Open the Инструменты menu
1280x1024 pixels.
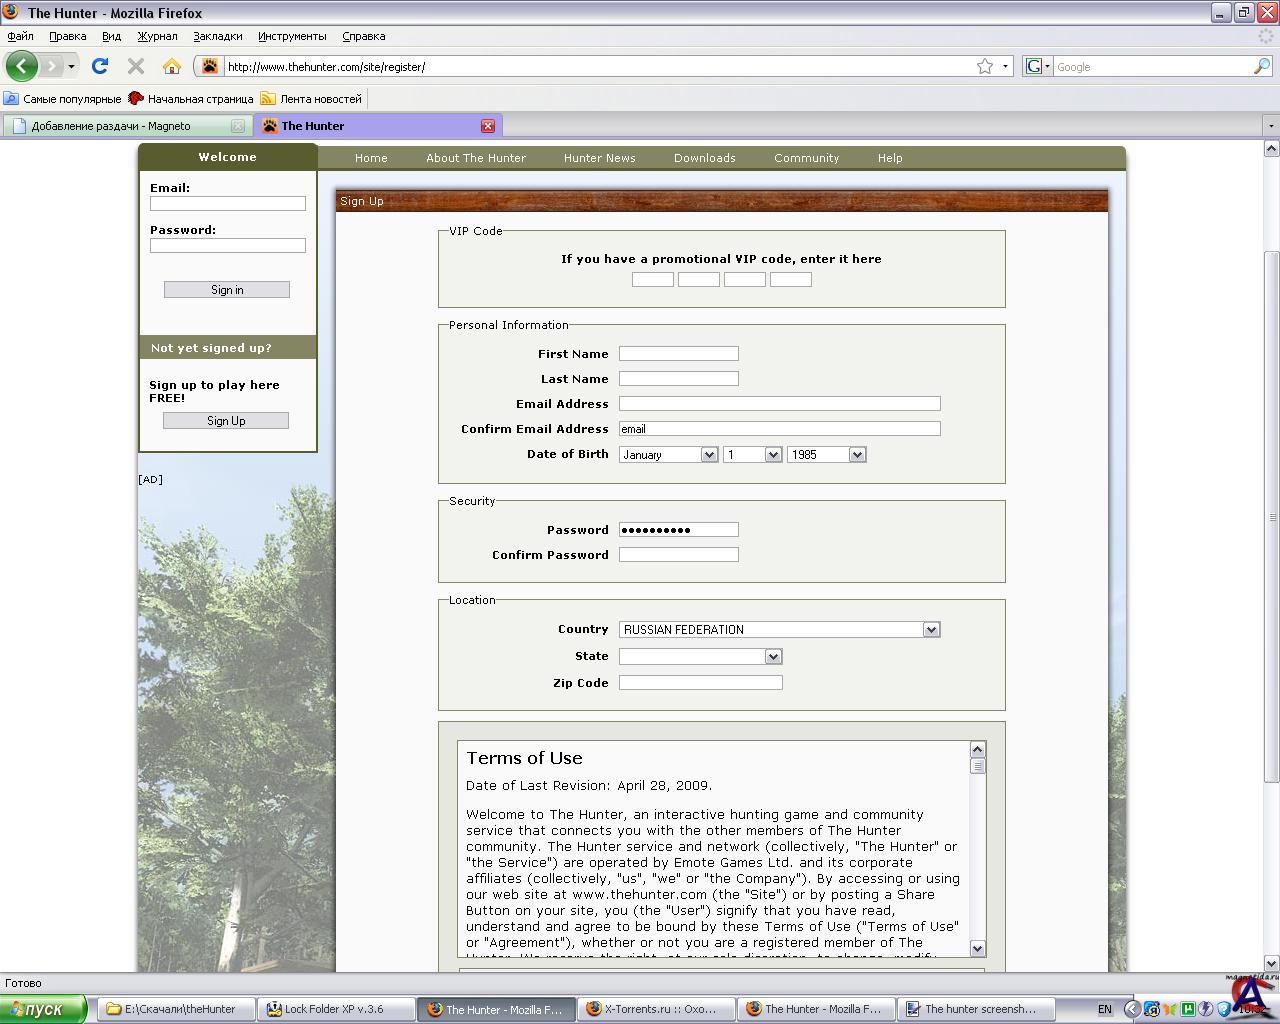[292, 36]
